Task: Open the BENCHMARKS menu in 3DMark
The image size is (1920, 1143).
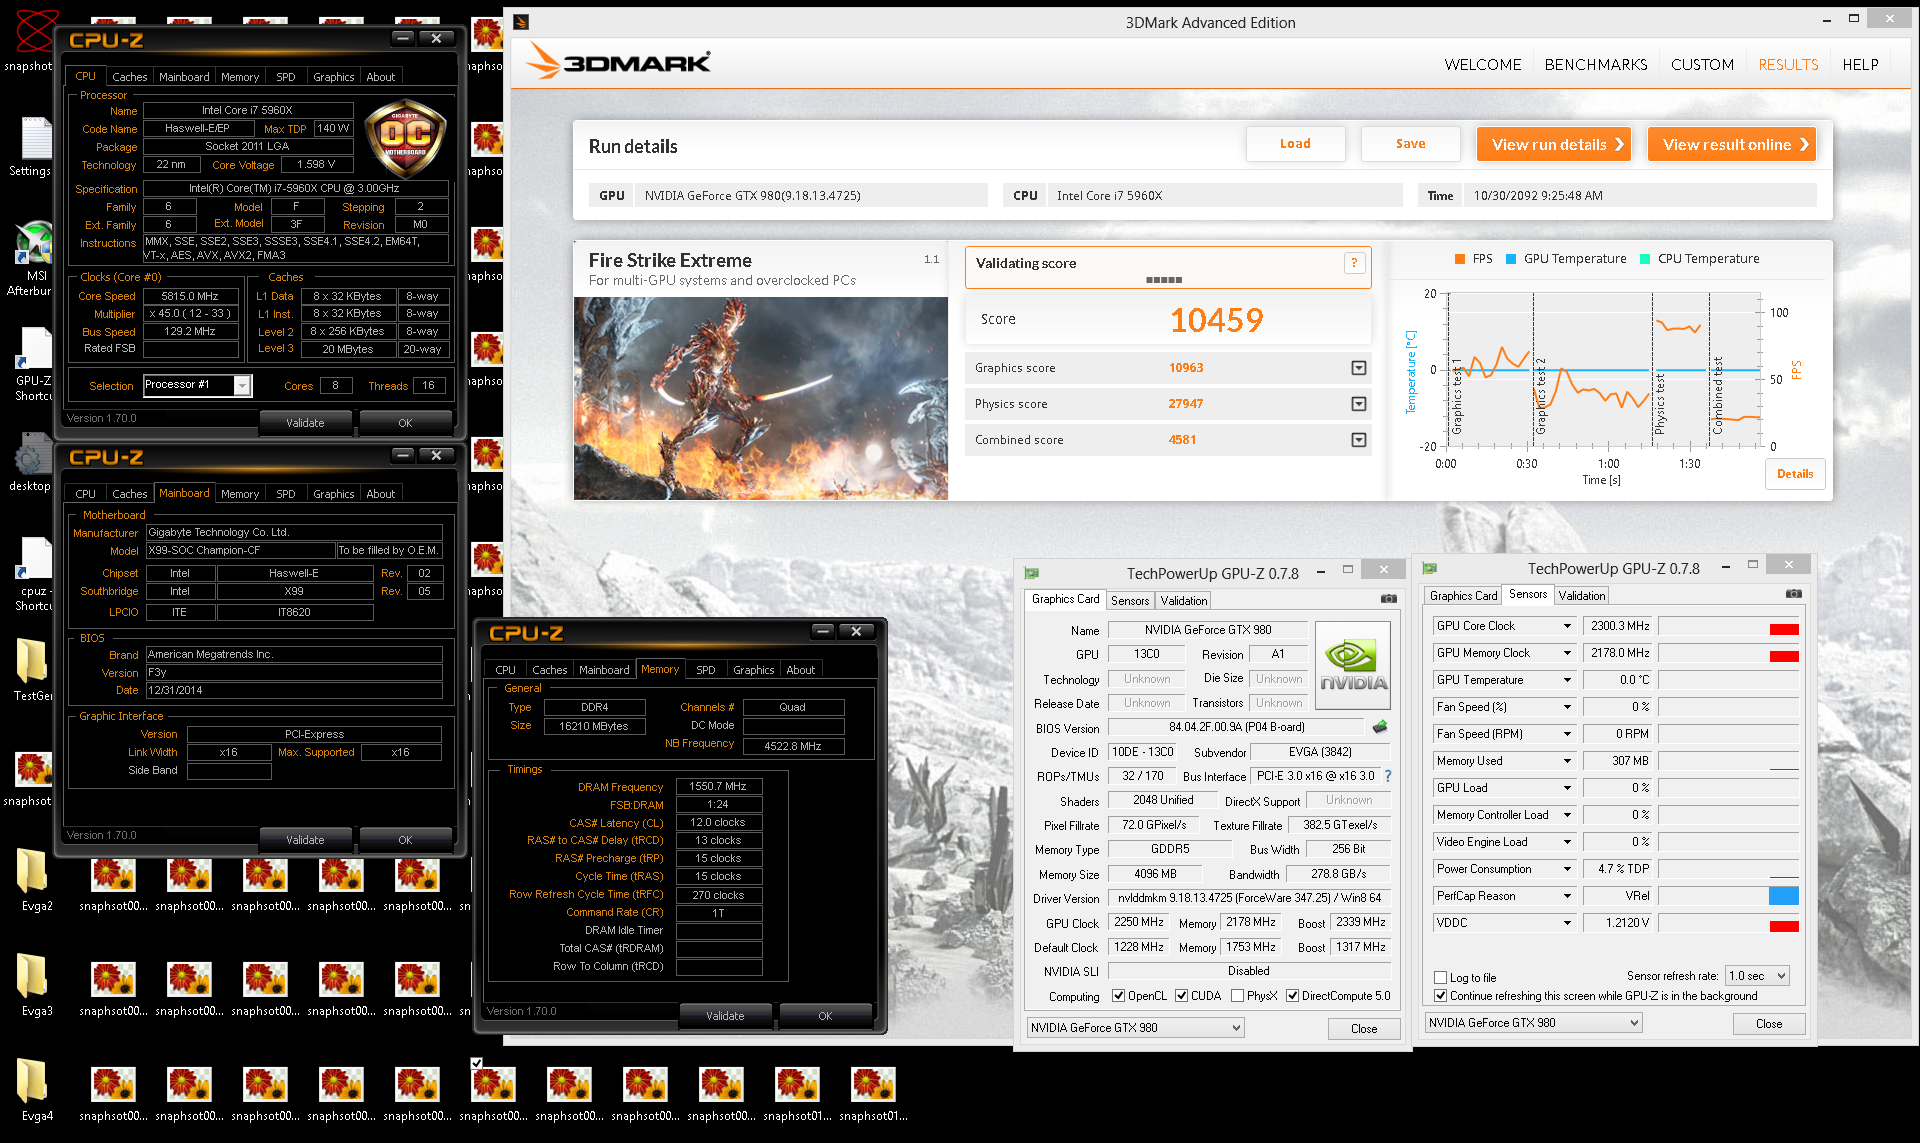Action: [x=1595, y=64]
